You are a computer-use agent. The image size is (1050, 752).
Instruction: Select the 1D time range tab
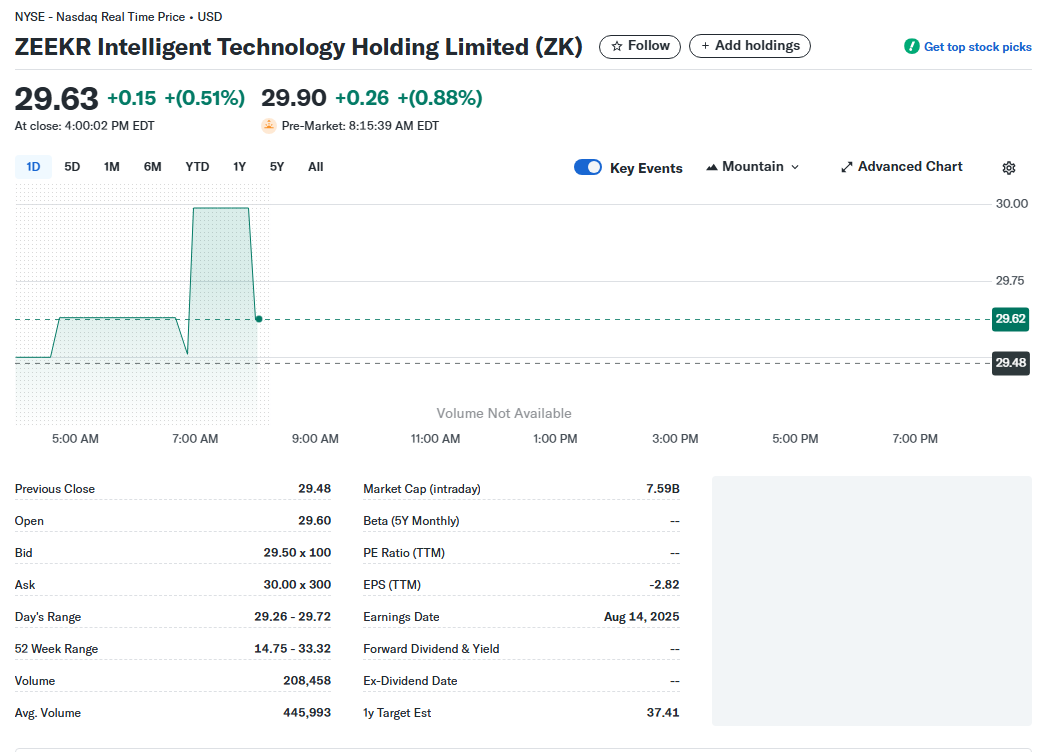coord(33,167)
